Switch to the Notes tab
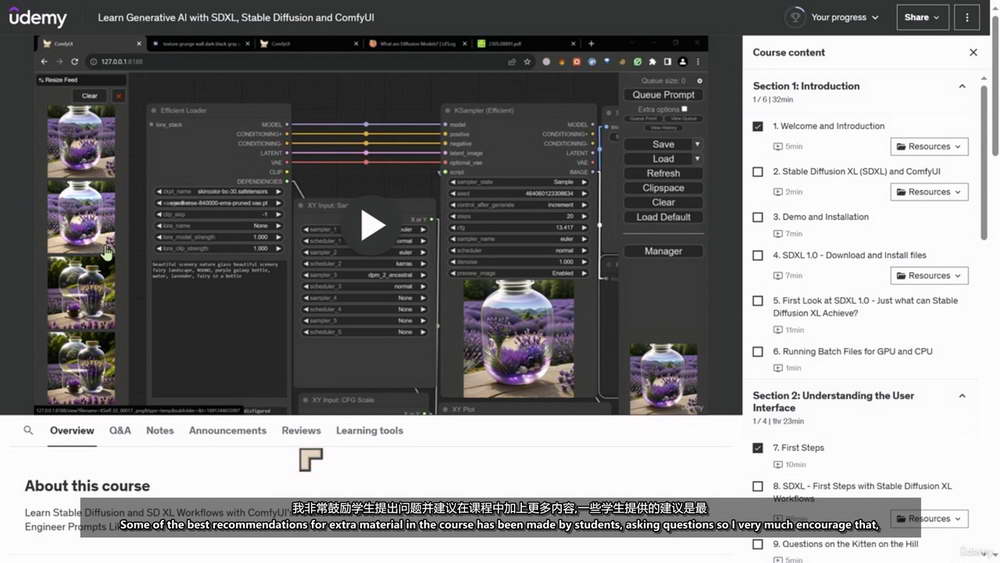This screenshot has height=563, width=1000. (160, 430)
